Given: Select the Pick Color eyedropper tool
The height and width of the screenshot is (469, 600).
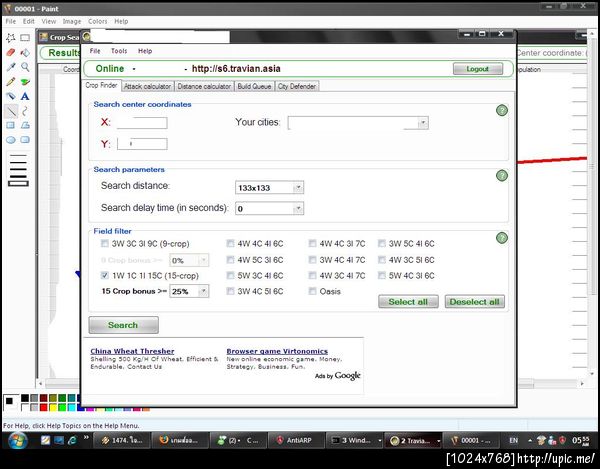Looking at the screenshot, I should point(11,67).
